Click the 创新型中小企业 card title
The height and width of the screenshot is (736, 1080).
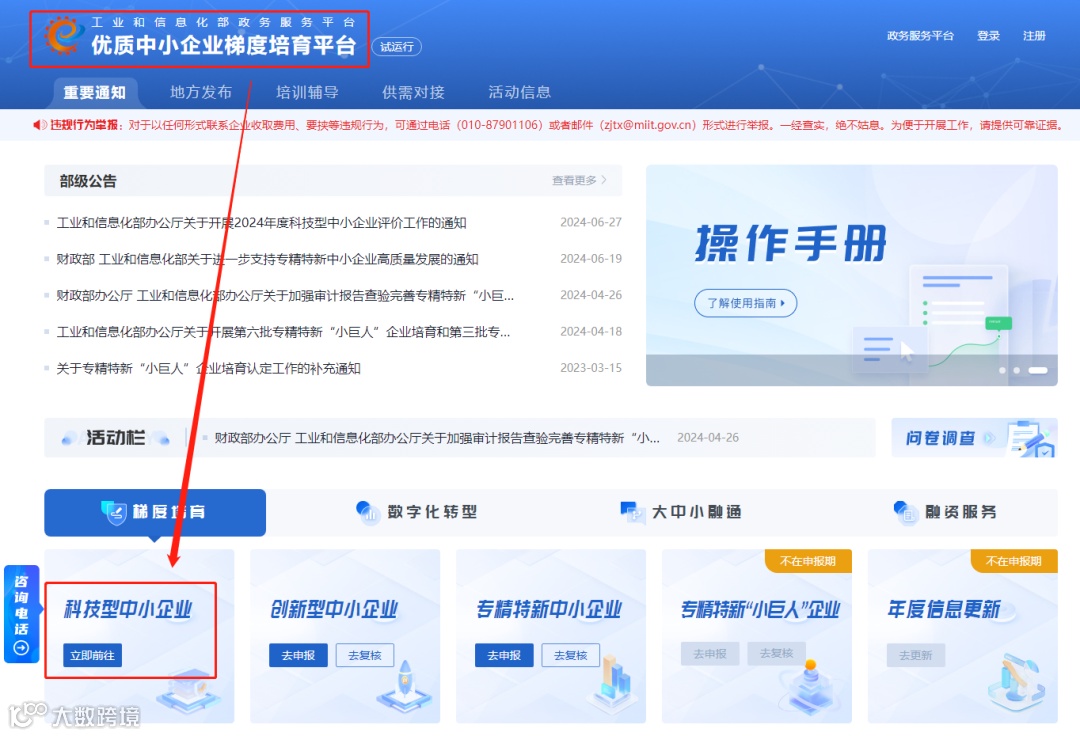pos(334,609)
